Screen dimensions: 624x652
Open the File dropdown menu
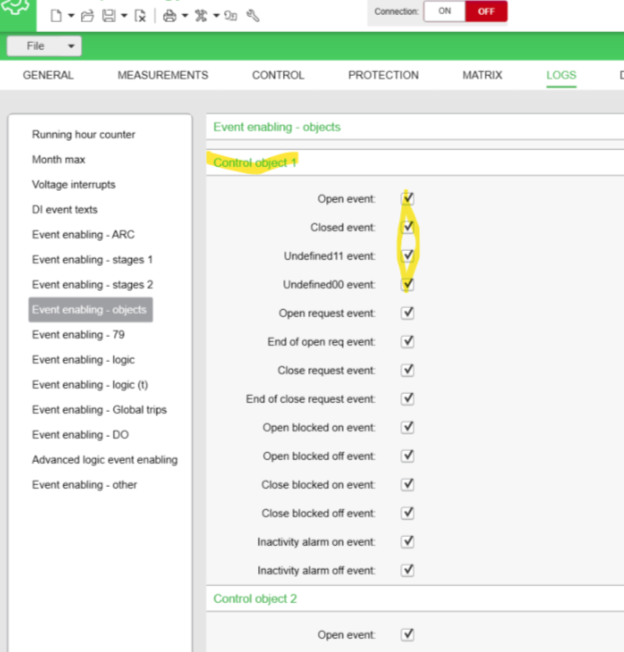(44, 46)
